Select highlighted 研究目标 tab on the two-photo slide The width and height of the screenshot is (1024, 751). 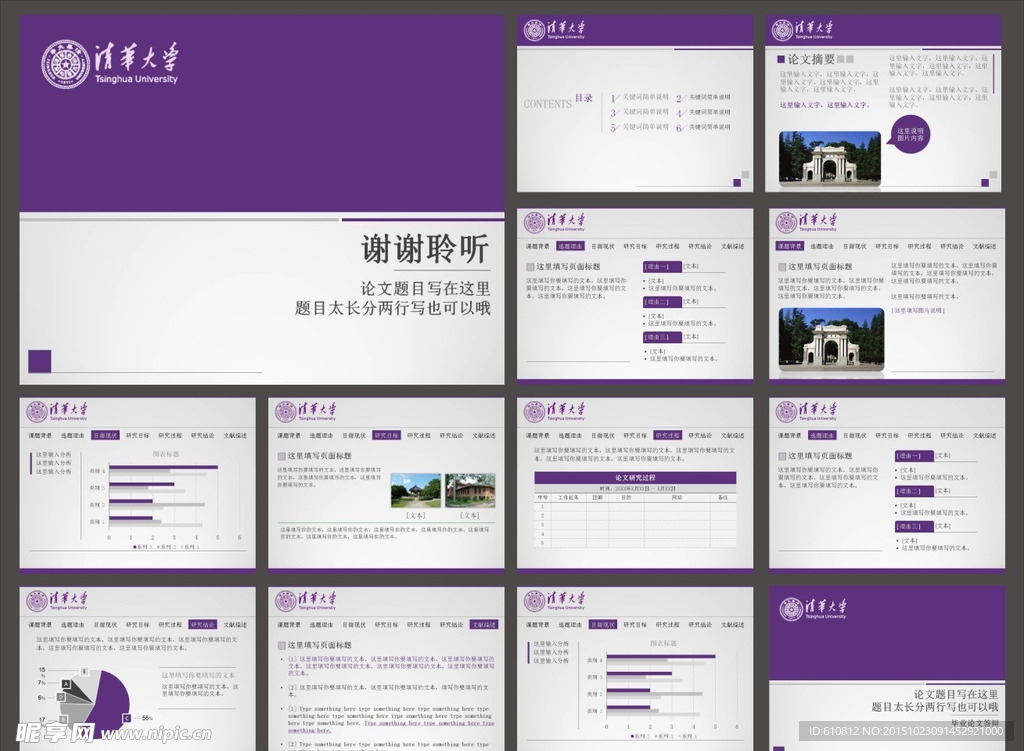(x=386, y=435)
